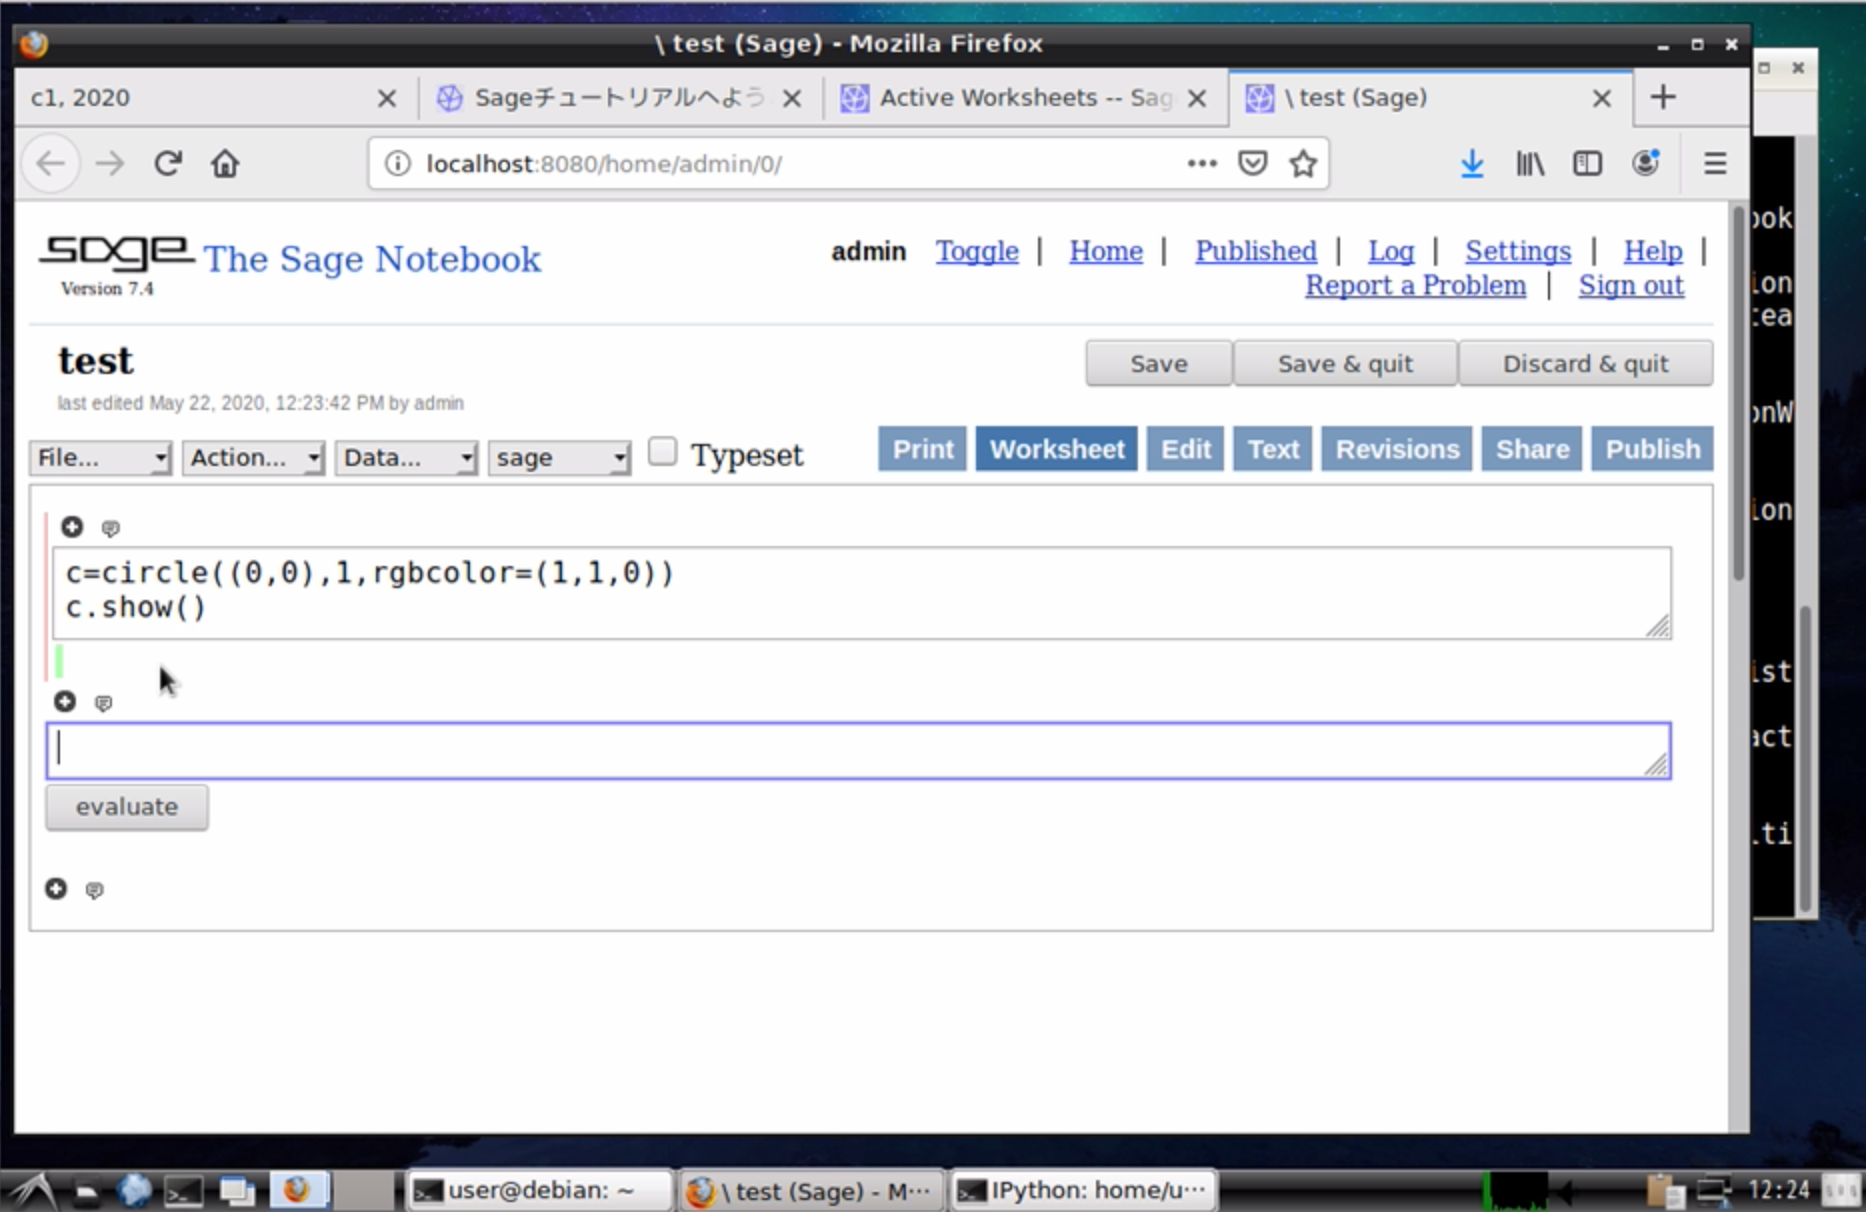Insert text cell at worksheet bottom

coord(94,891)
